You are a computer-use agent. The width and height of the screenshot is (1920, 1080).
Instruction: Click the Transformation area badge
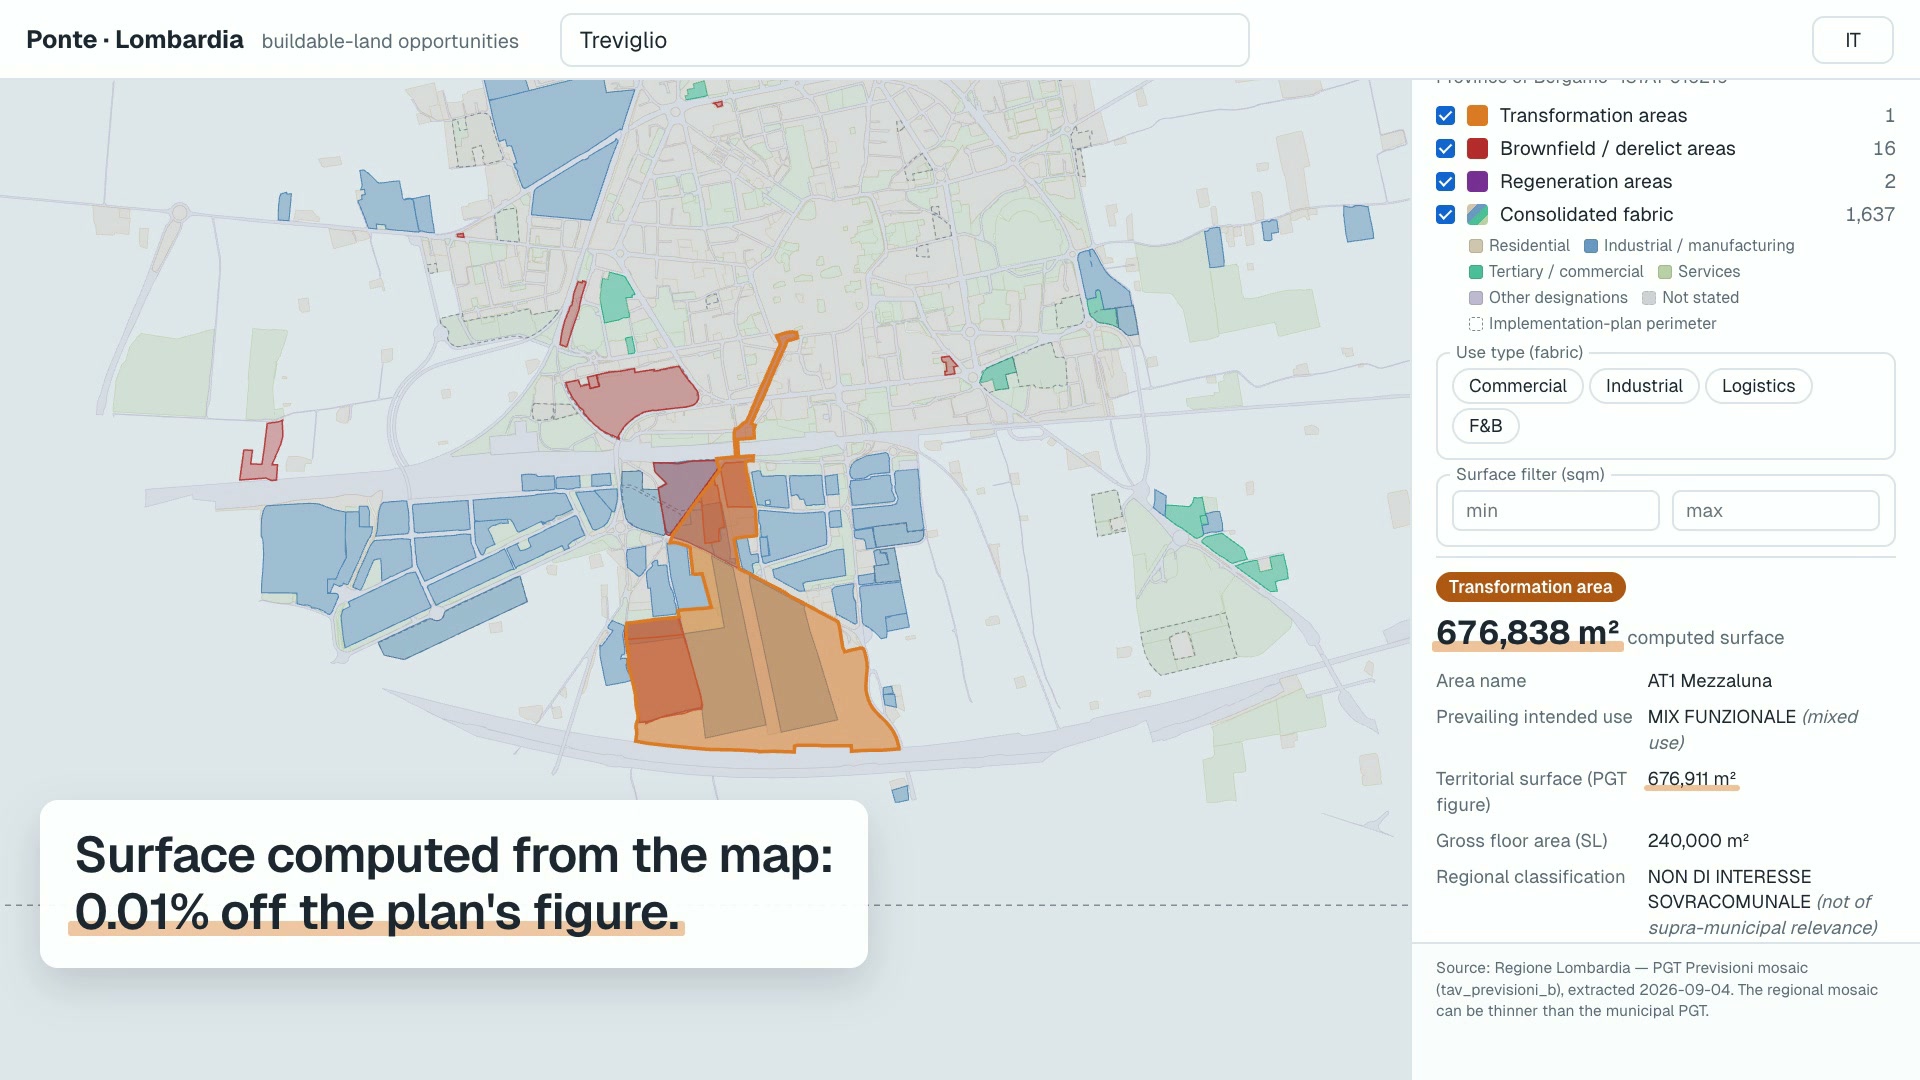[x=1530, y=587]
